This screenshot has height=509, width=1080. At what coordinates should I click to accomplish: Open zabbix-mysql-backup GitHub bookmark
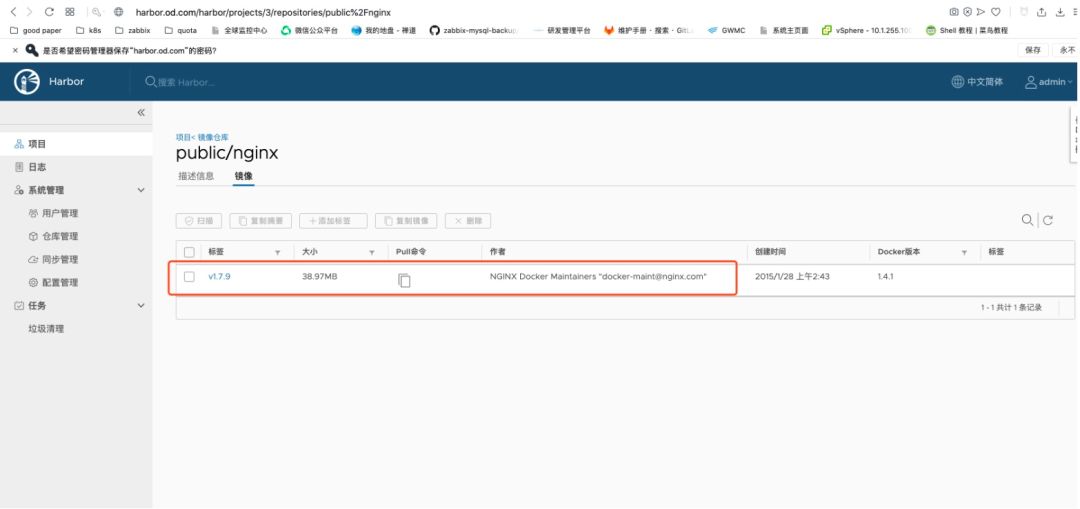[474, 30]
